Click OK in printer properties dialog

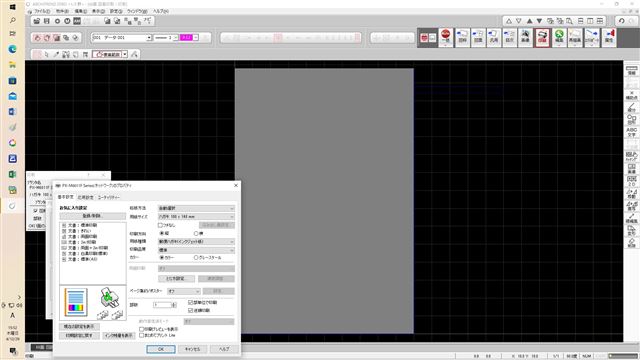point(161,349)
